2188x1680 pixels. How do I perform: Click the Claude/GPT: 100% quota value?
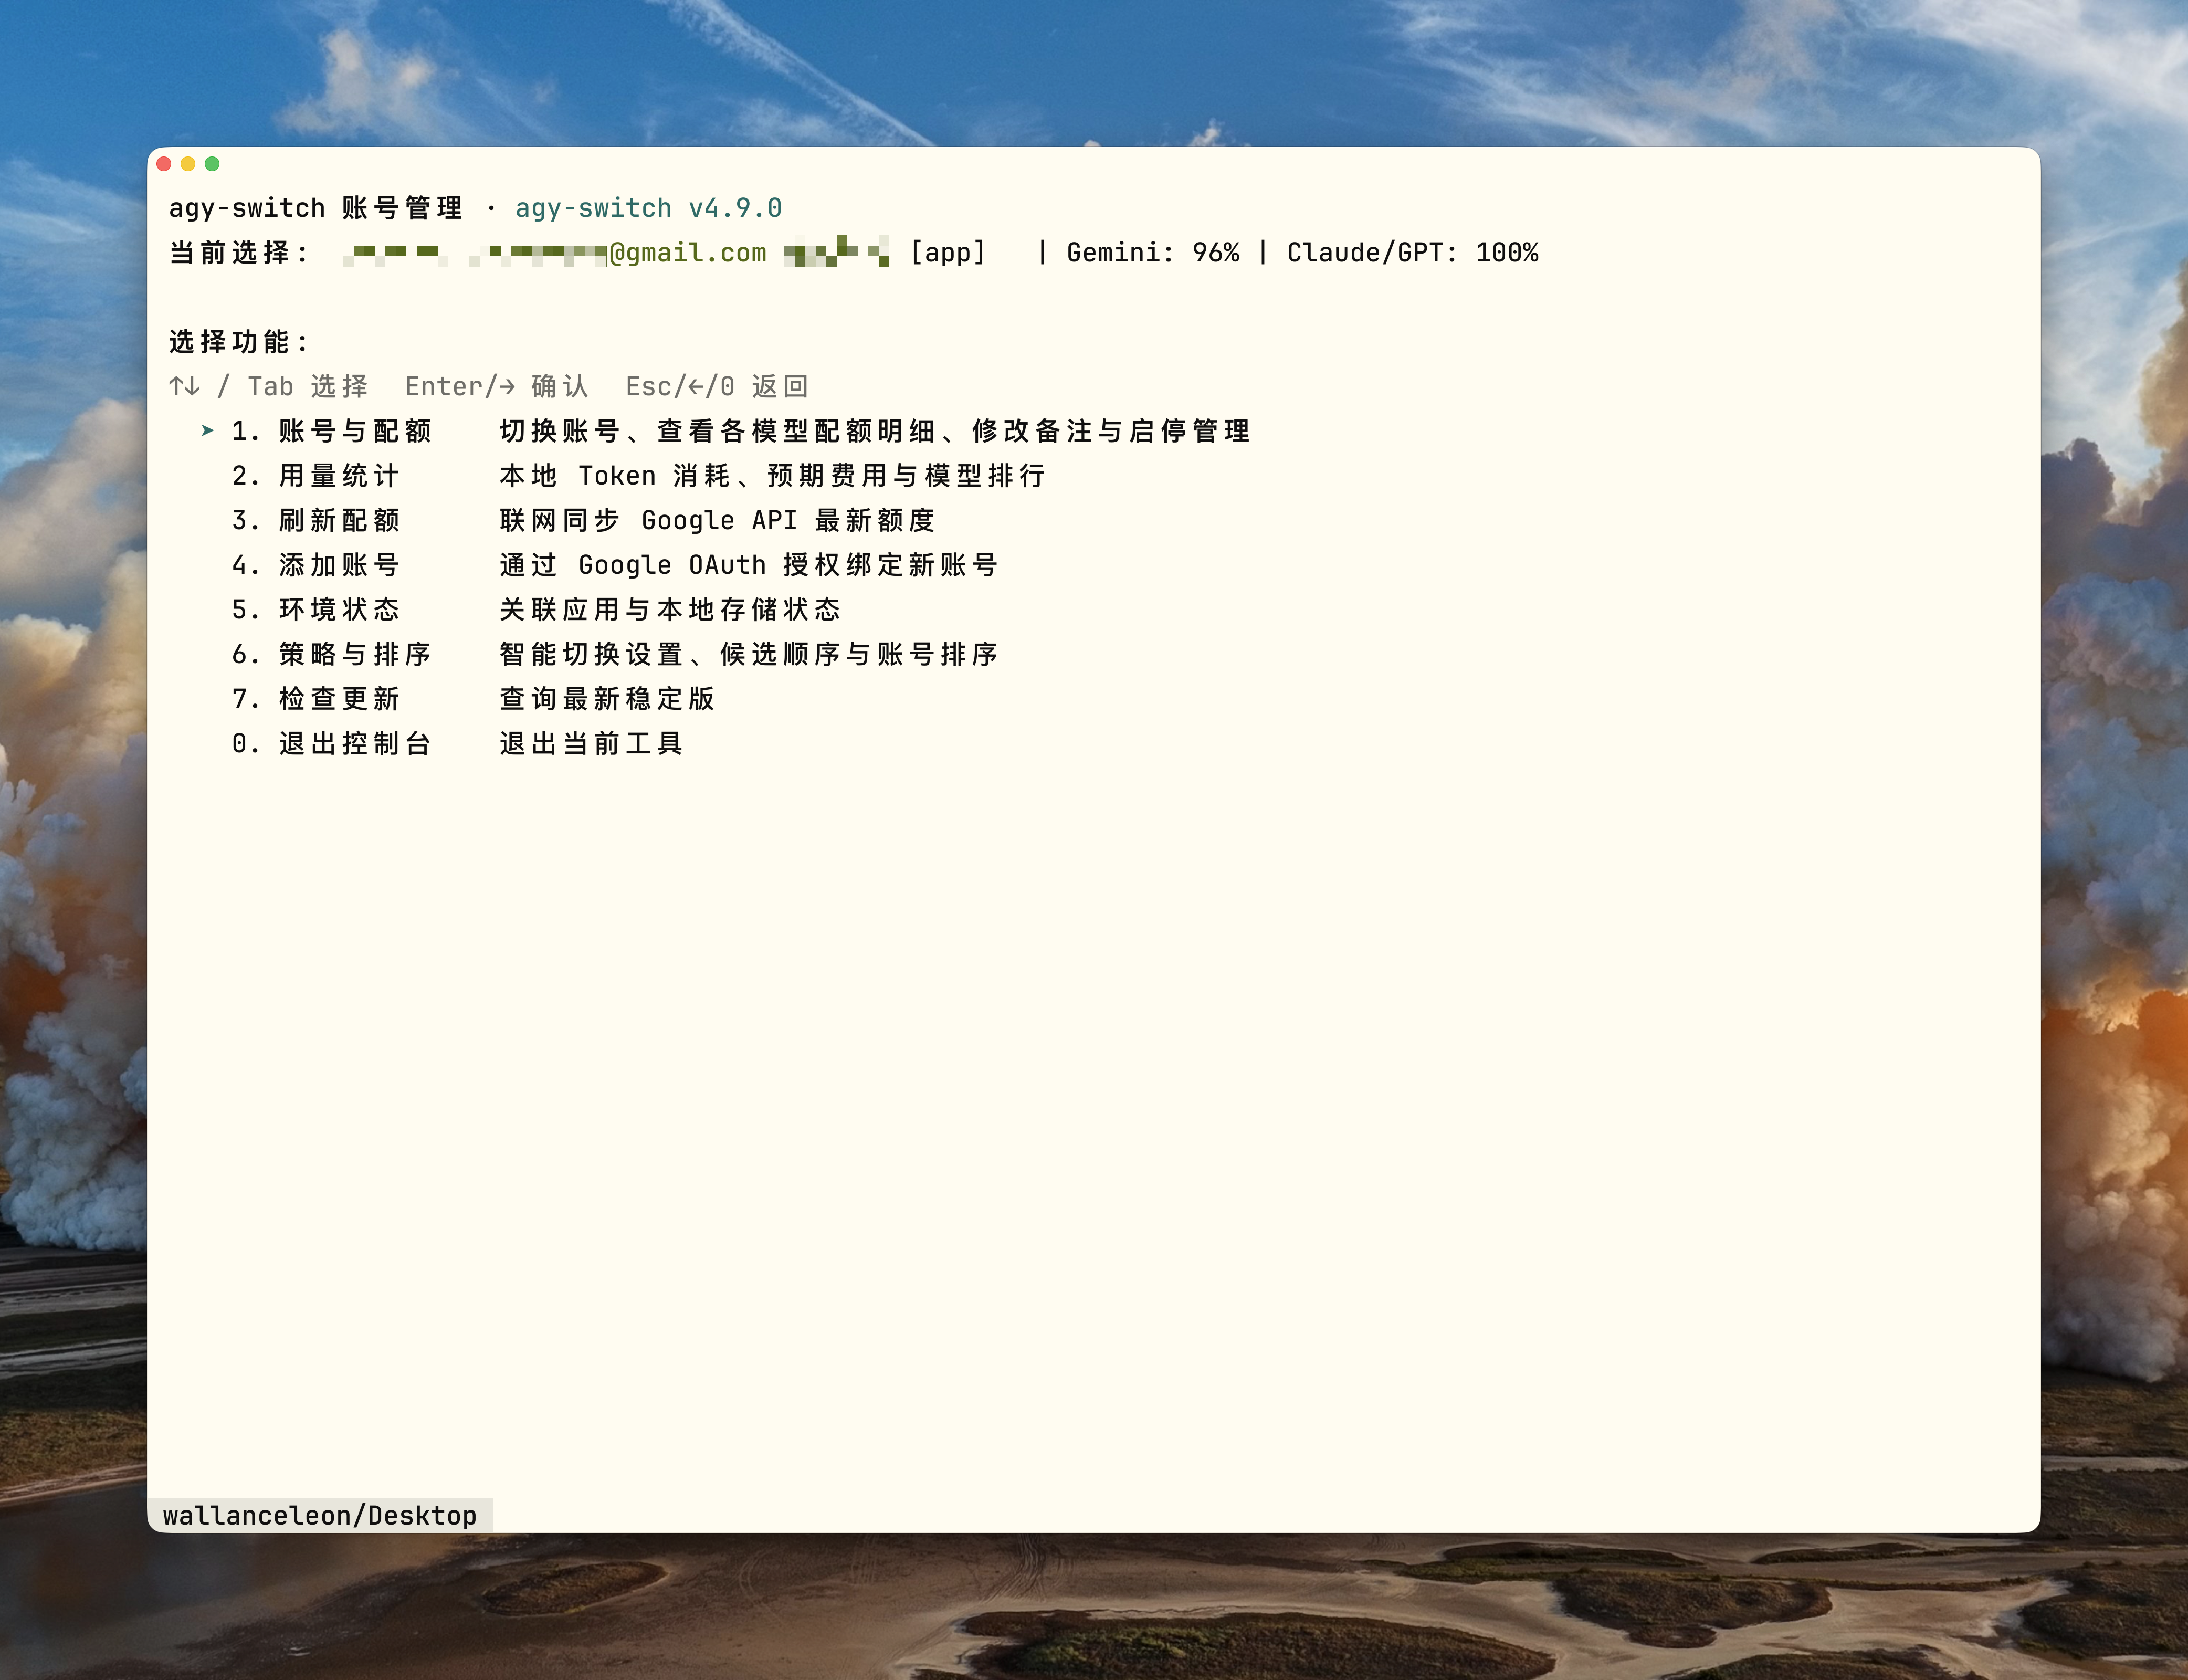point(1412,253)
